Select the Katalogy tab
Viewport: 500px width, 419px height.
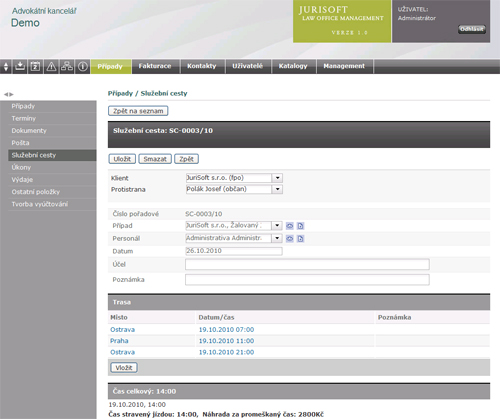click(293, 66)
